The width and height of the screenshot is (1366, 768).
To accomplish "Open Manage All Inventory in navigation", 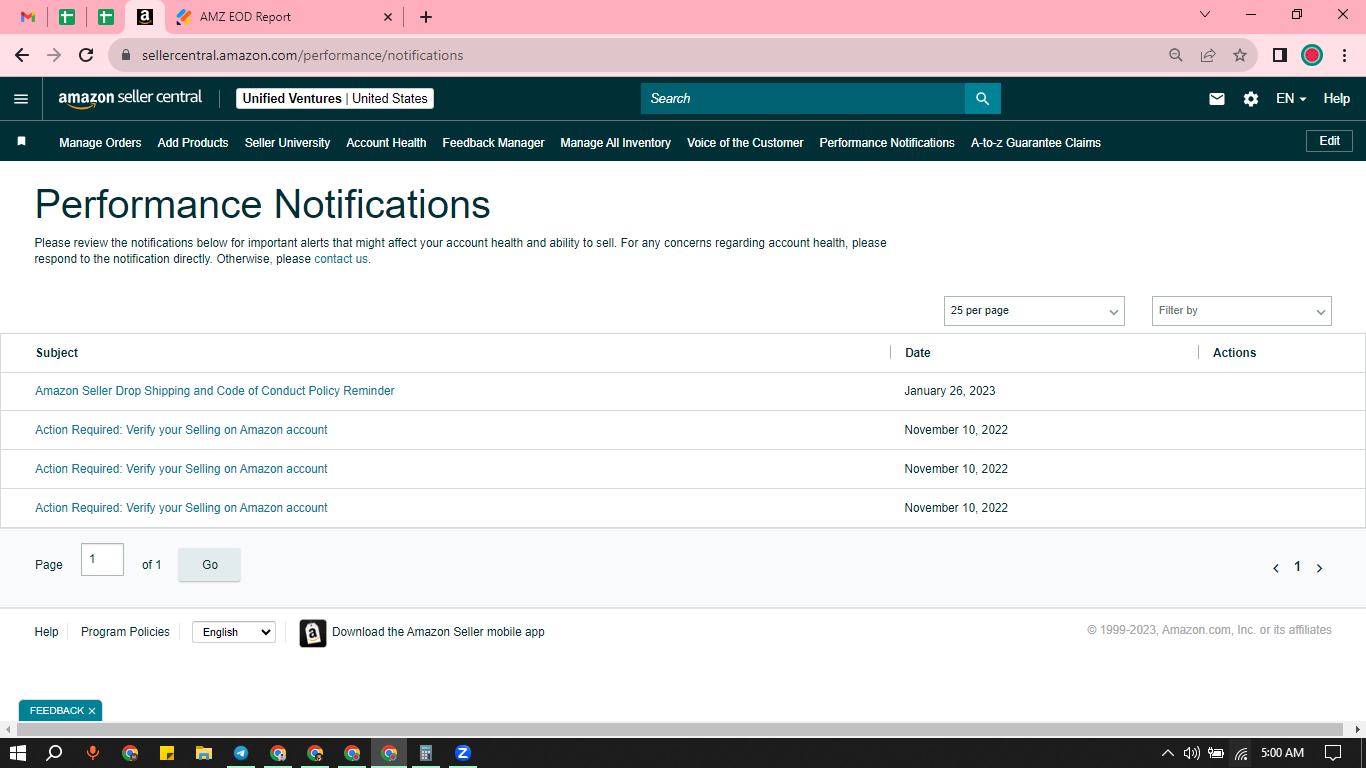I will click(x=615, y=143).
